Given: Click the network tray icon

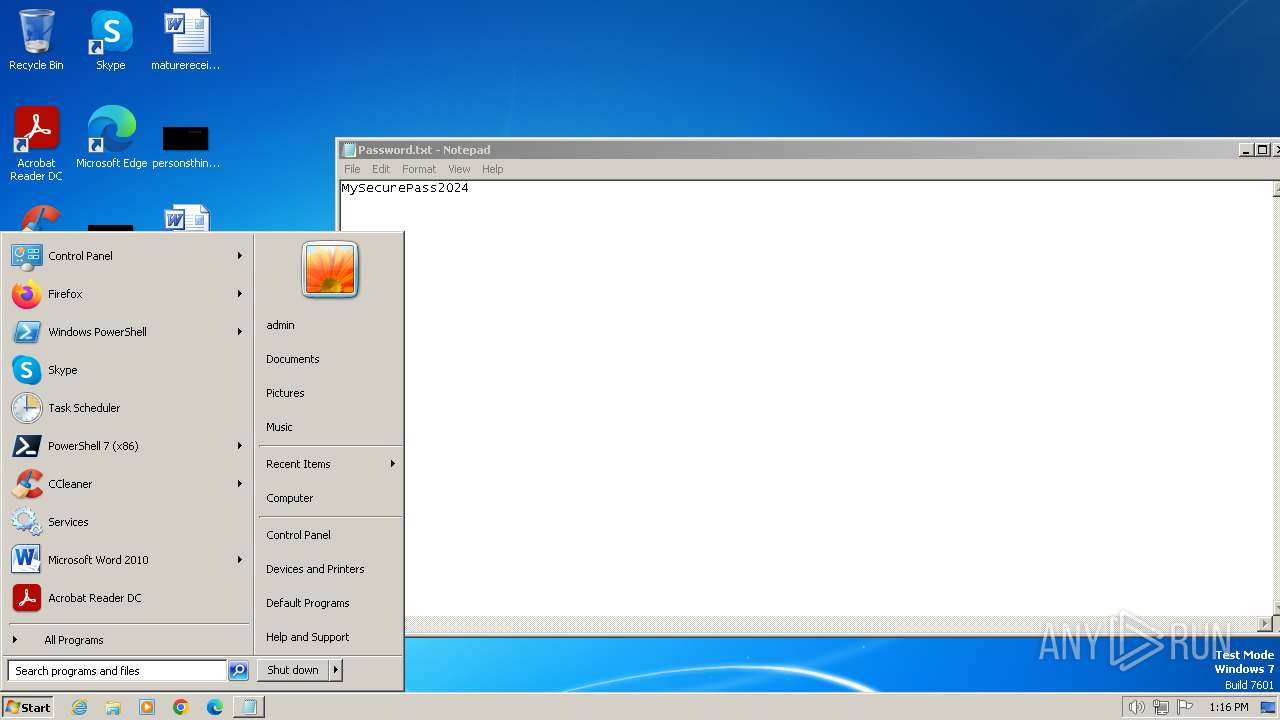Looking at the screenshot, I should pos(1161,707).
